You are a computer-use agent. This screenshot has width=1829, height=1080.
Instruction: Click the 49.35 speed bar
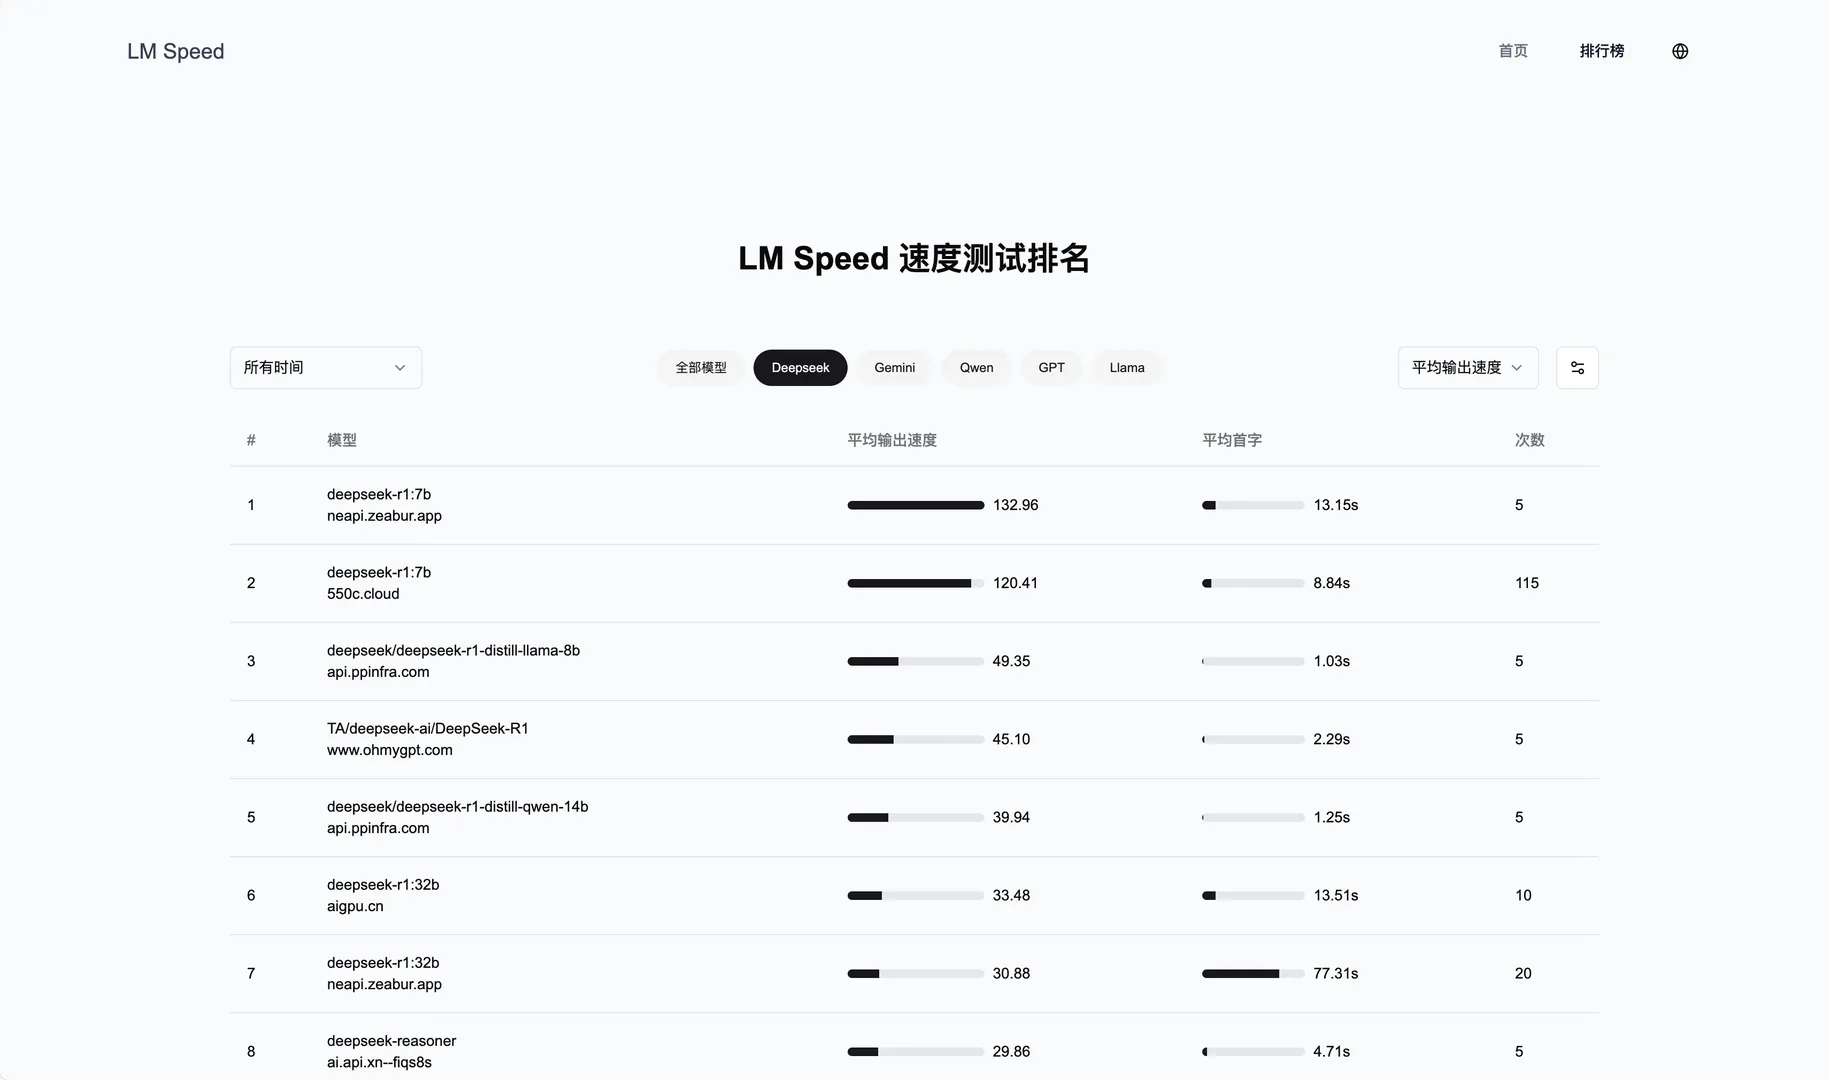point(916,661)
